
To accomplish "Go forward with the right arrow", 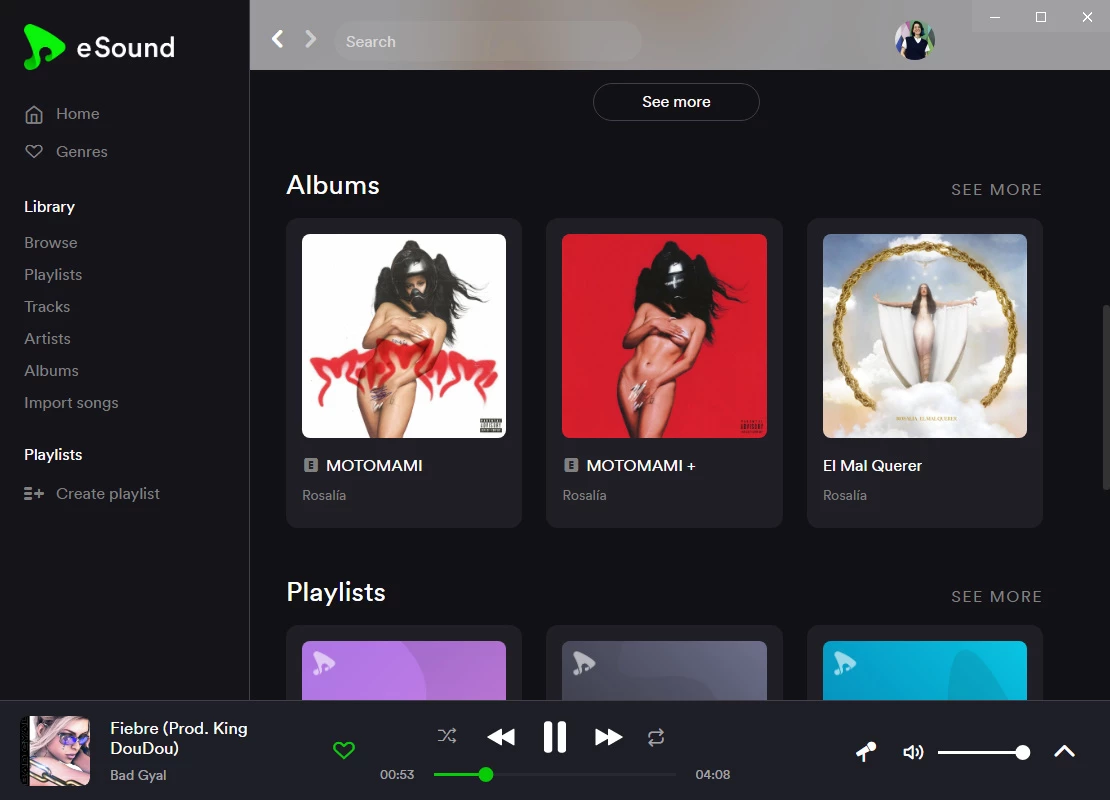I will [x=310, y=39].
